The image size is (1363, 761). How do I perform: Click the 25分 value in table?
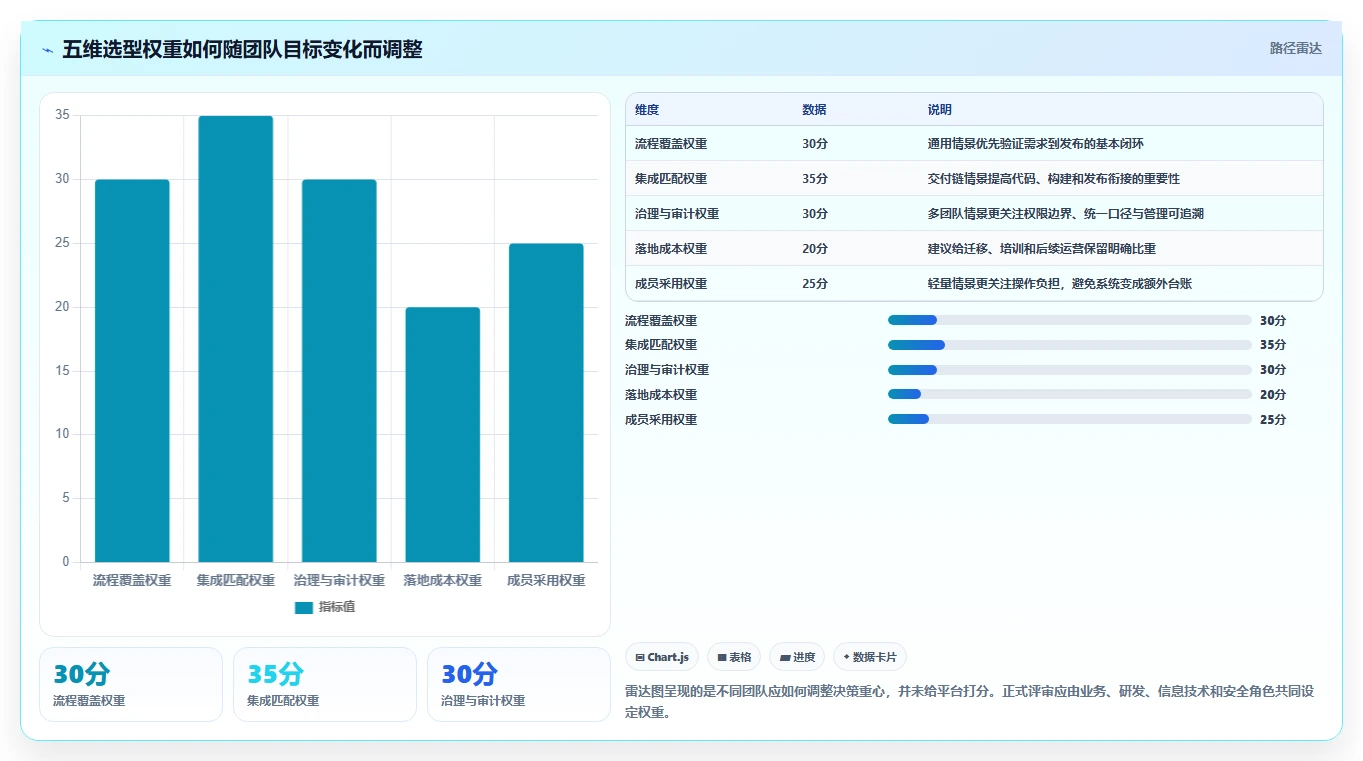pyautogui.click(x=815, y=284)
